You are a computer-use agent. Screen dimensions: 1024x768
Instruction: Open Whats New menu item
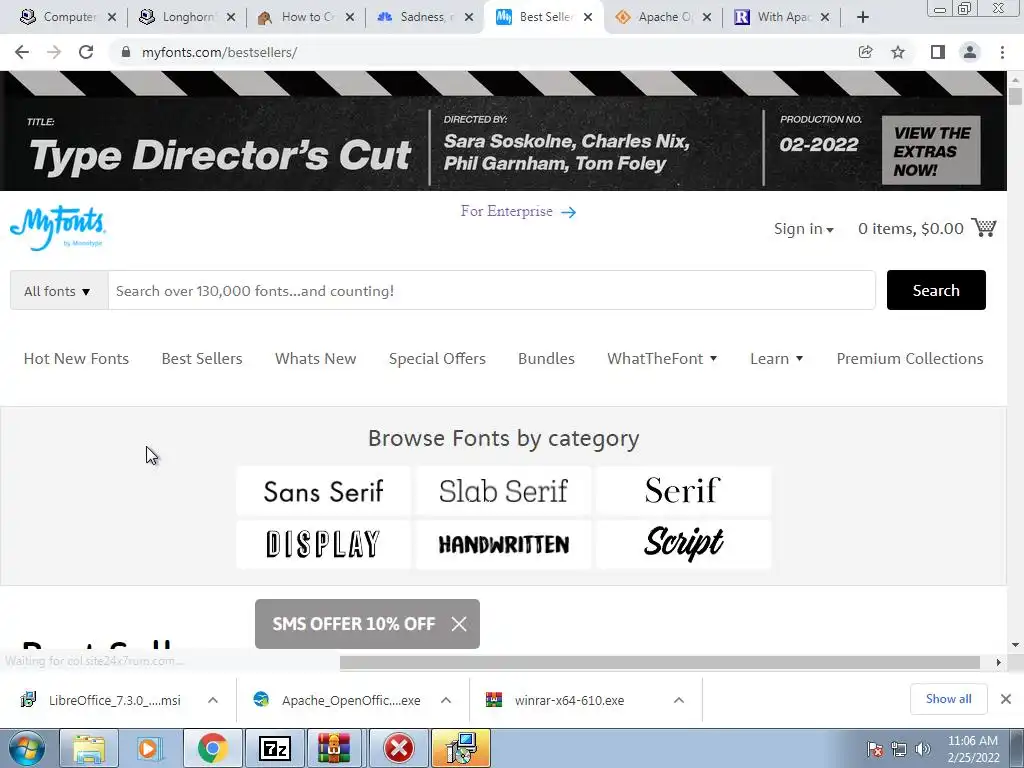[x=315, y=359]
